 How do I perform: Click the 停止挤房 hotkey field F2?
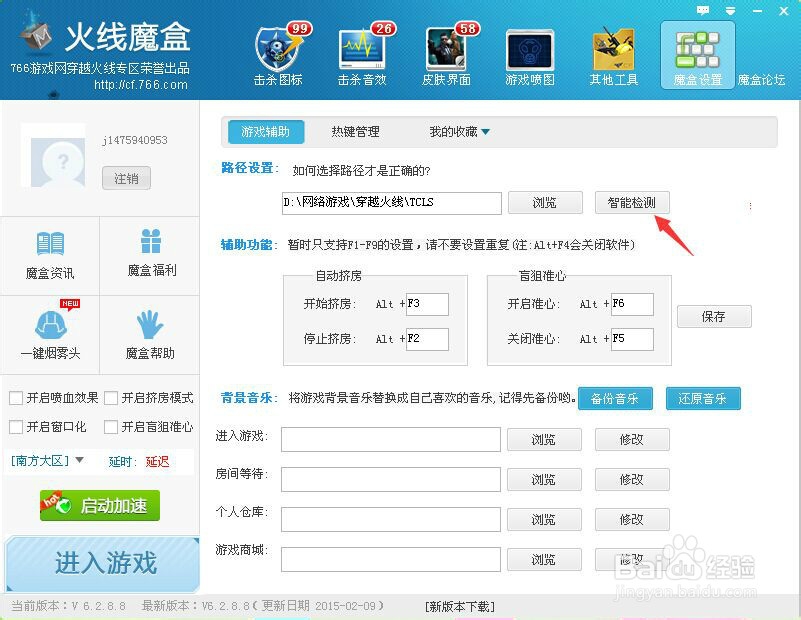click(427, 339)
